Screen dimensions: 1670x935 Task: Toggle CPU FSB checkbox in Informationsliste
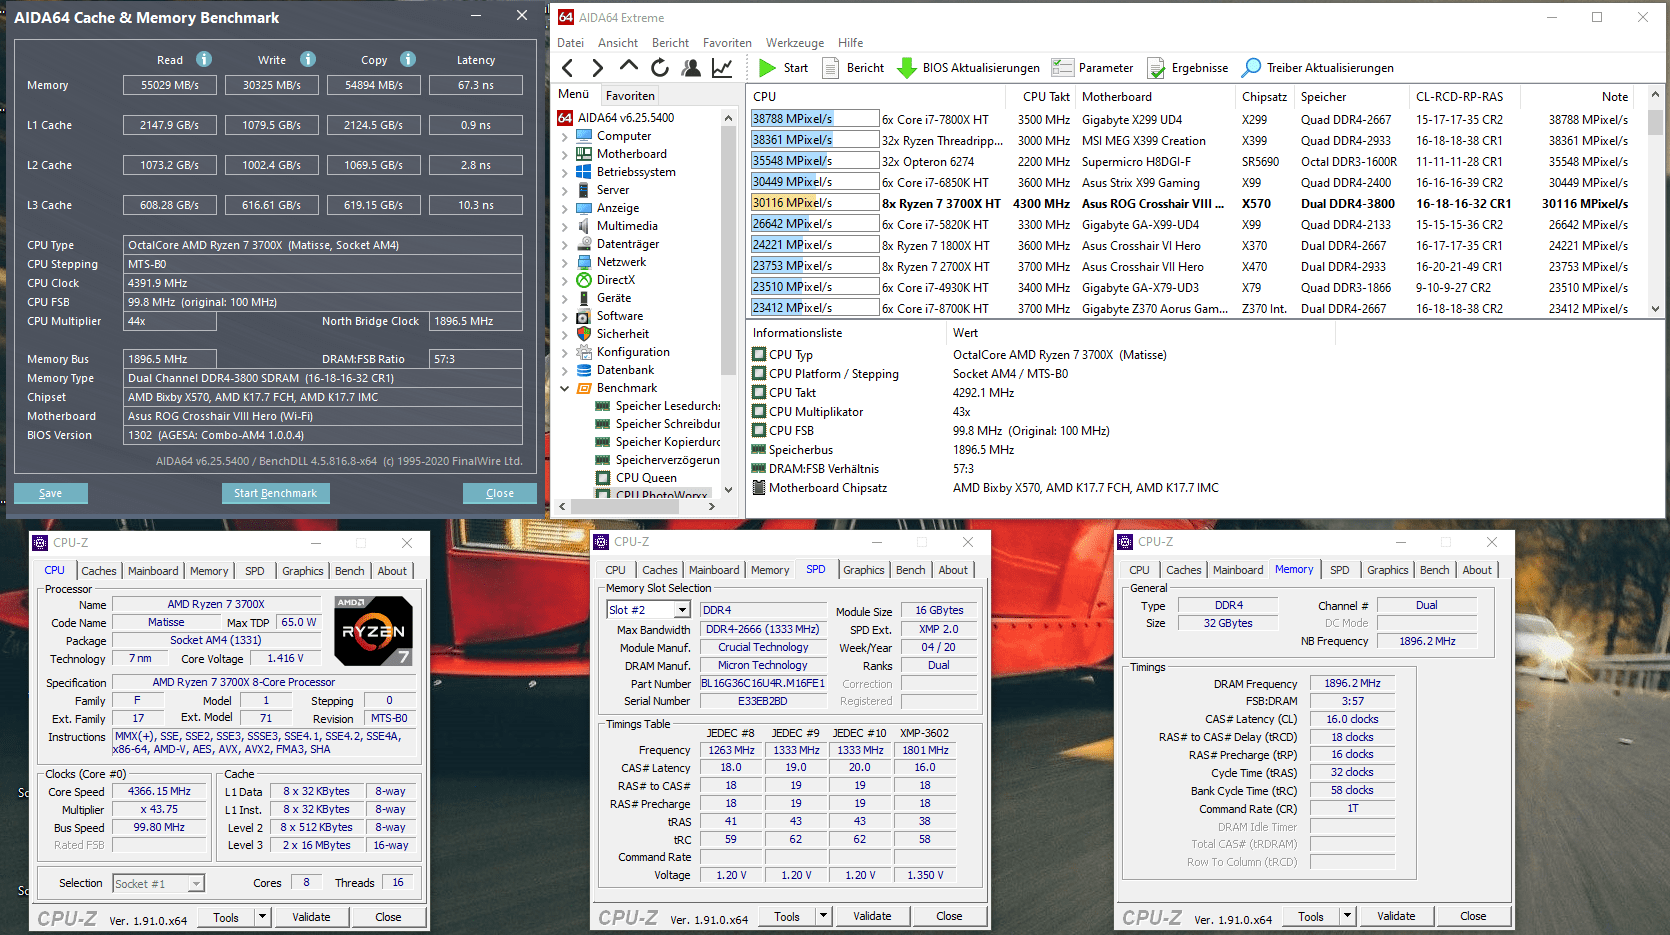pyautogui.click(x=759, y=431)
